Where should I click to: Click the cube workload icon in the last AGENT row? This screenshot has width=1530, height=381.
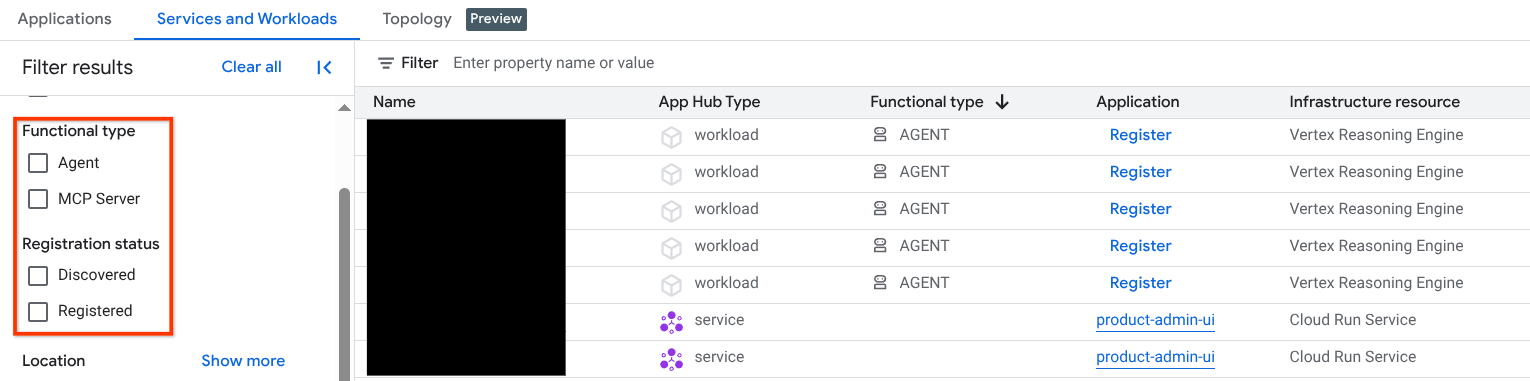point(671,284)
